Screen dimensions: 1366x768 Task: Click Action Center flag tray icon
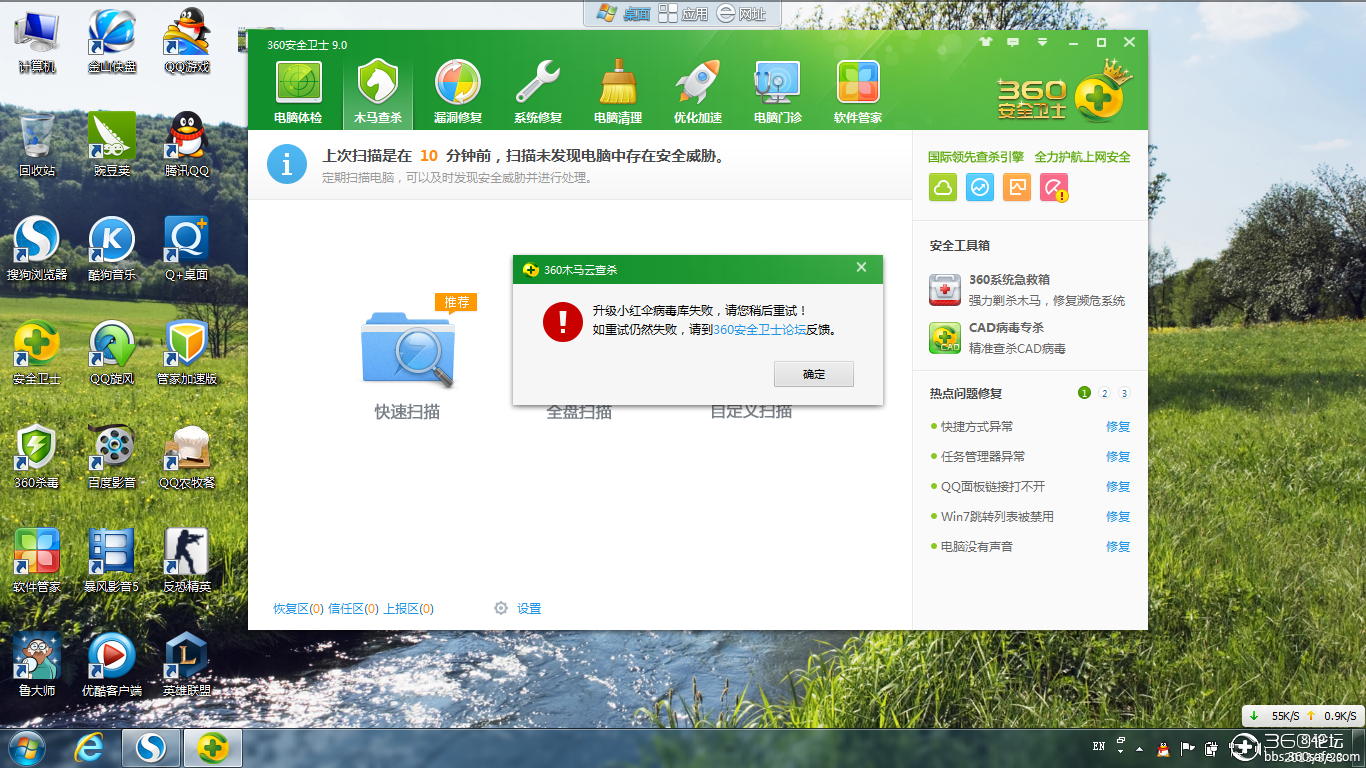[x=1189, y=747]
